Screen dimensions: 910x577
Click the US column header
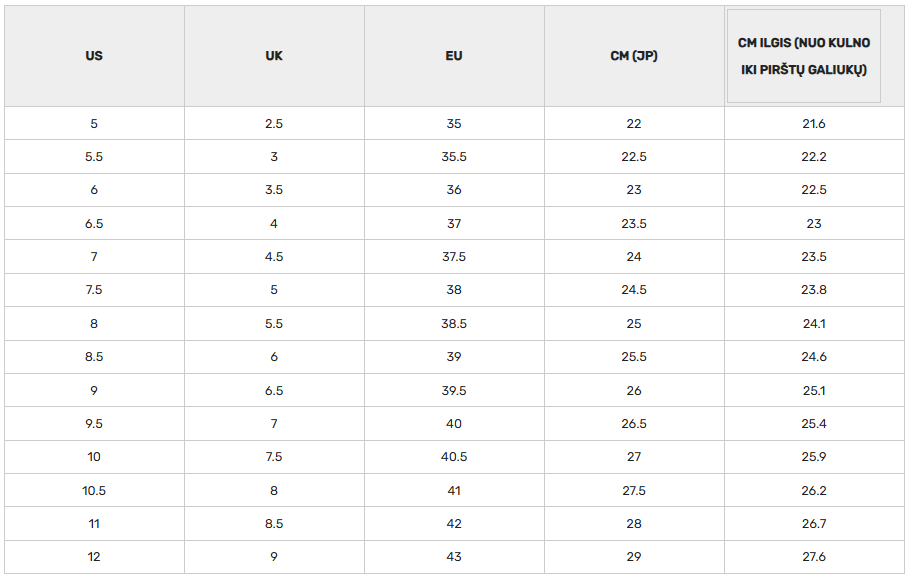pos(94,56)
